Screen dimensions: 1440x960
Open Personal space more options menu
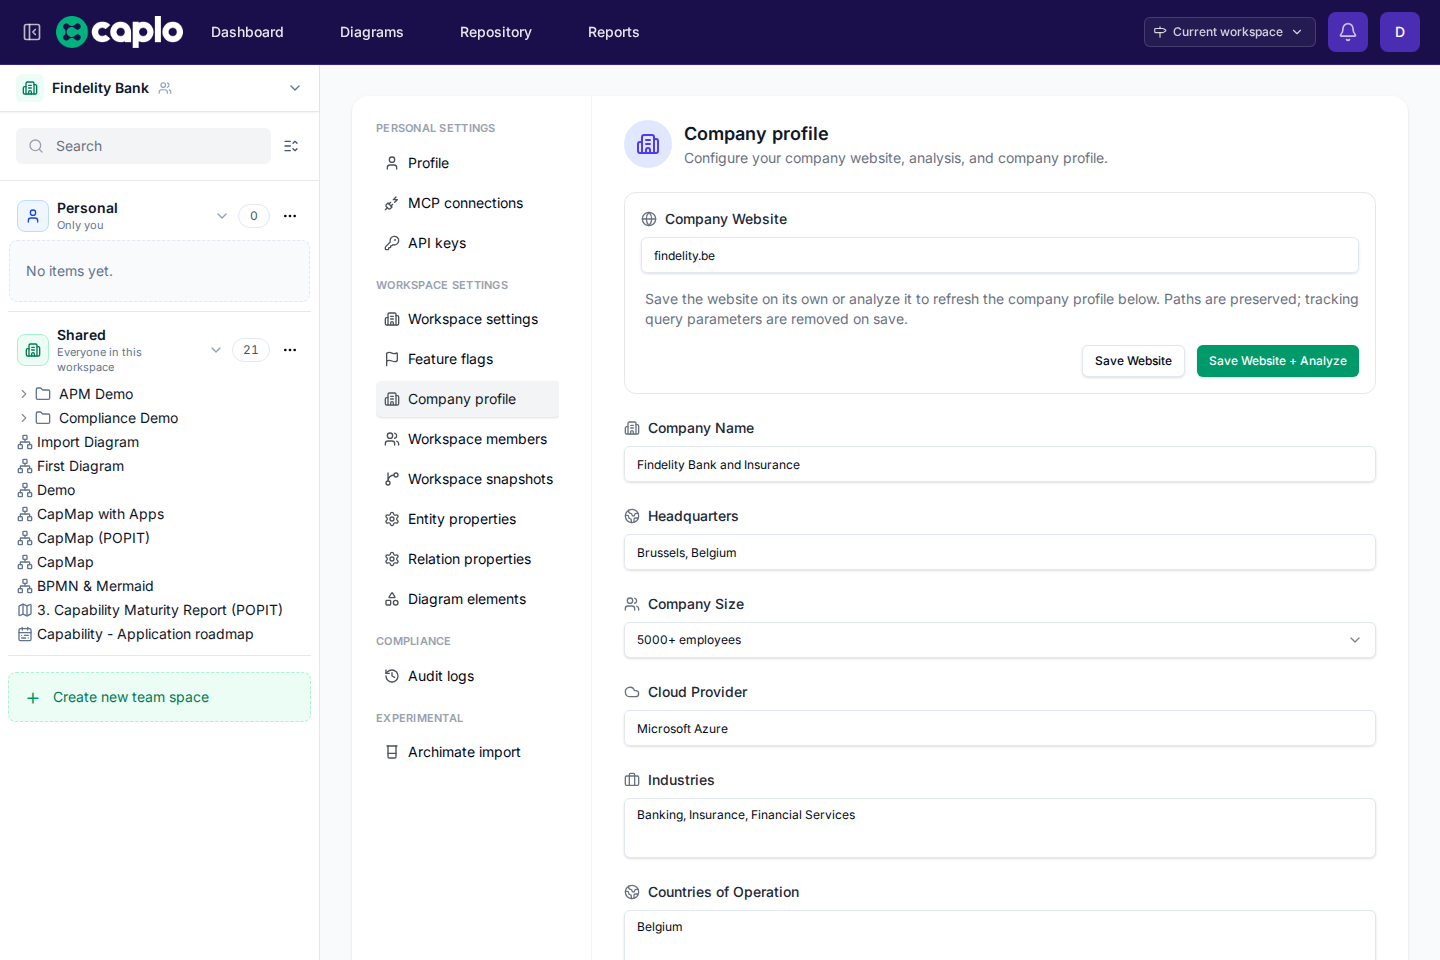coord(290,216)
